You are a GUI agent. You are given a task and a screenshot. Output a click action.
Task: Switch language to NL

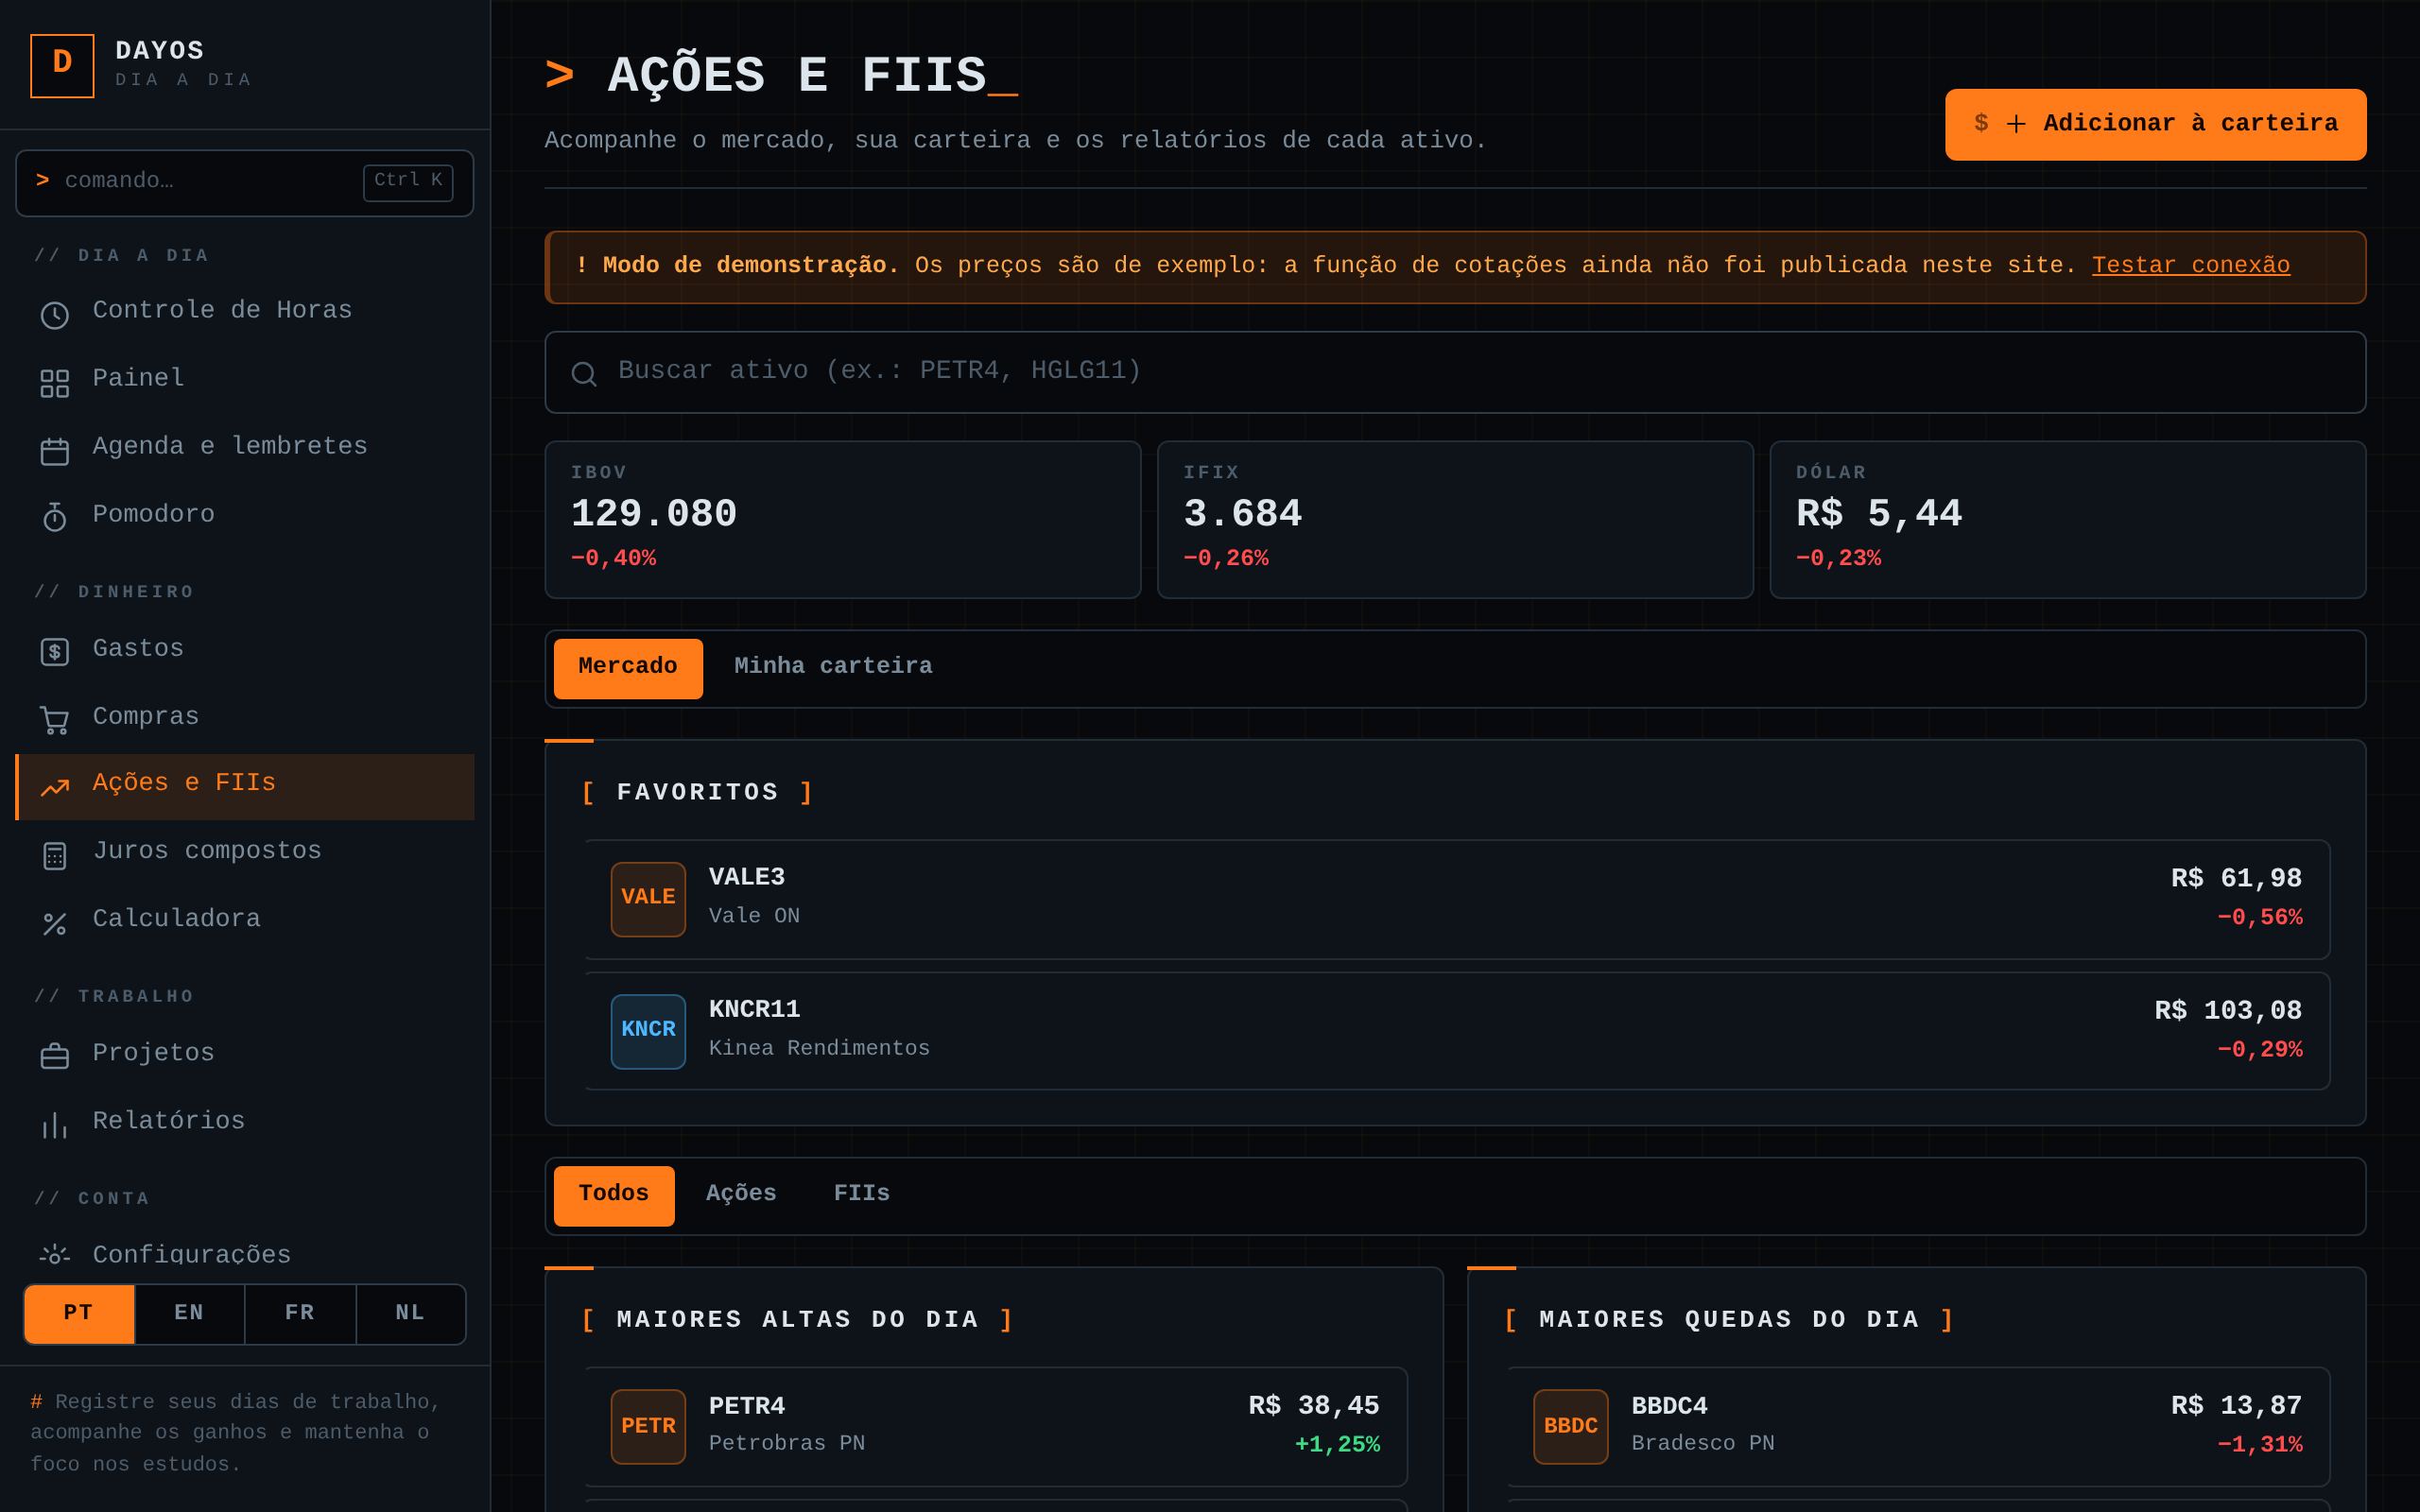point(410,1313)
